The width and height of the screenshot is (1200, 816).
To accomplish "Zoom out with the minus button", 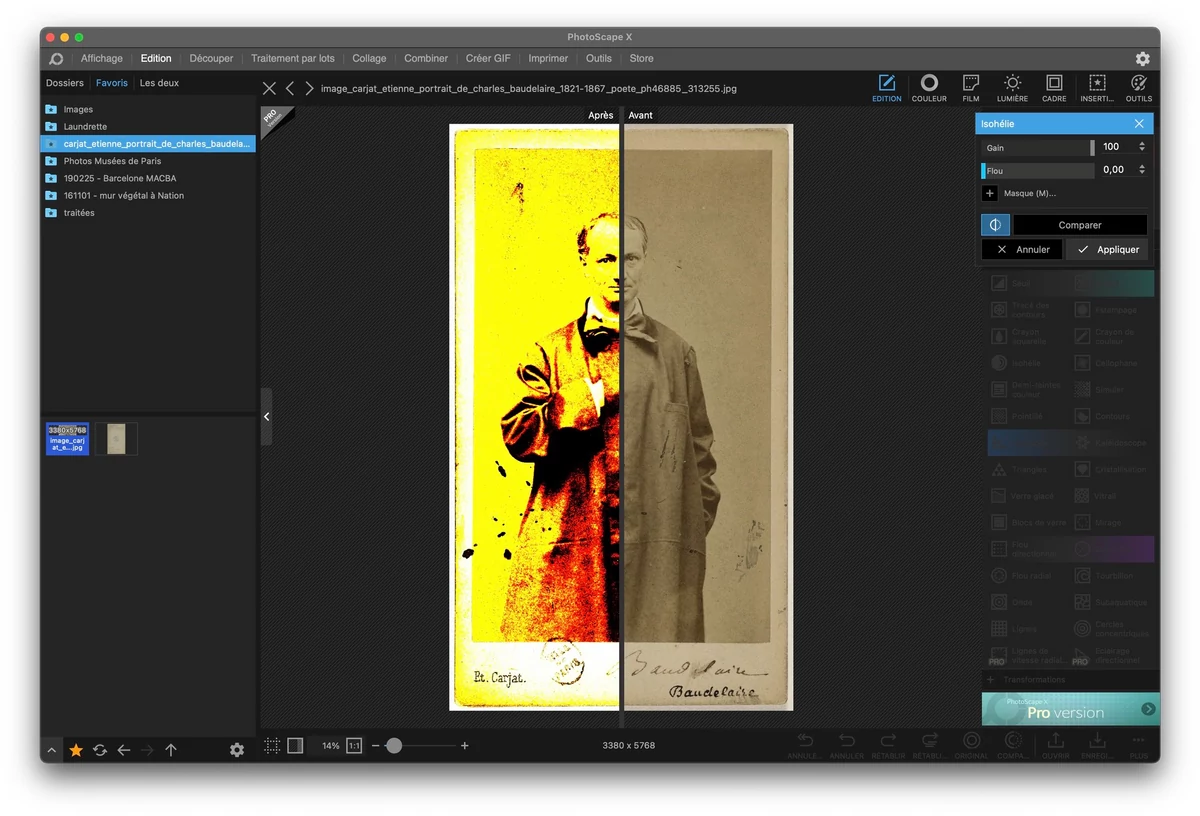I will click(376, 746).
